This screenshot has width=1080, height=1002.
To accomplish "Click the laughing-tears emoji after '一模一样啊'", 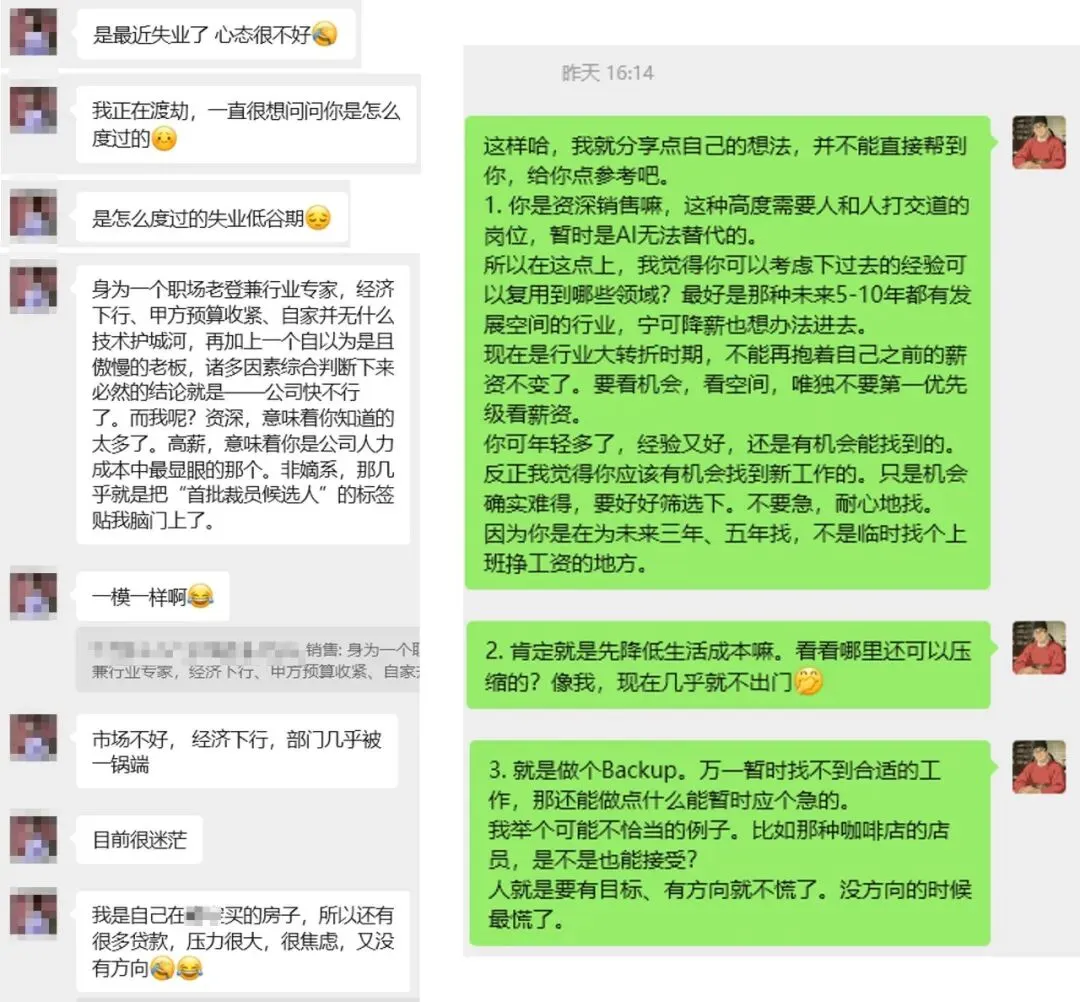I will tap(200, 596).
